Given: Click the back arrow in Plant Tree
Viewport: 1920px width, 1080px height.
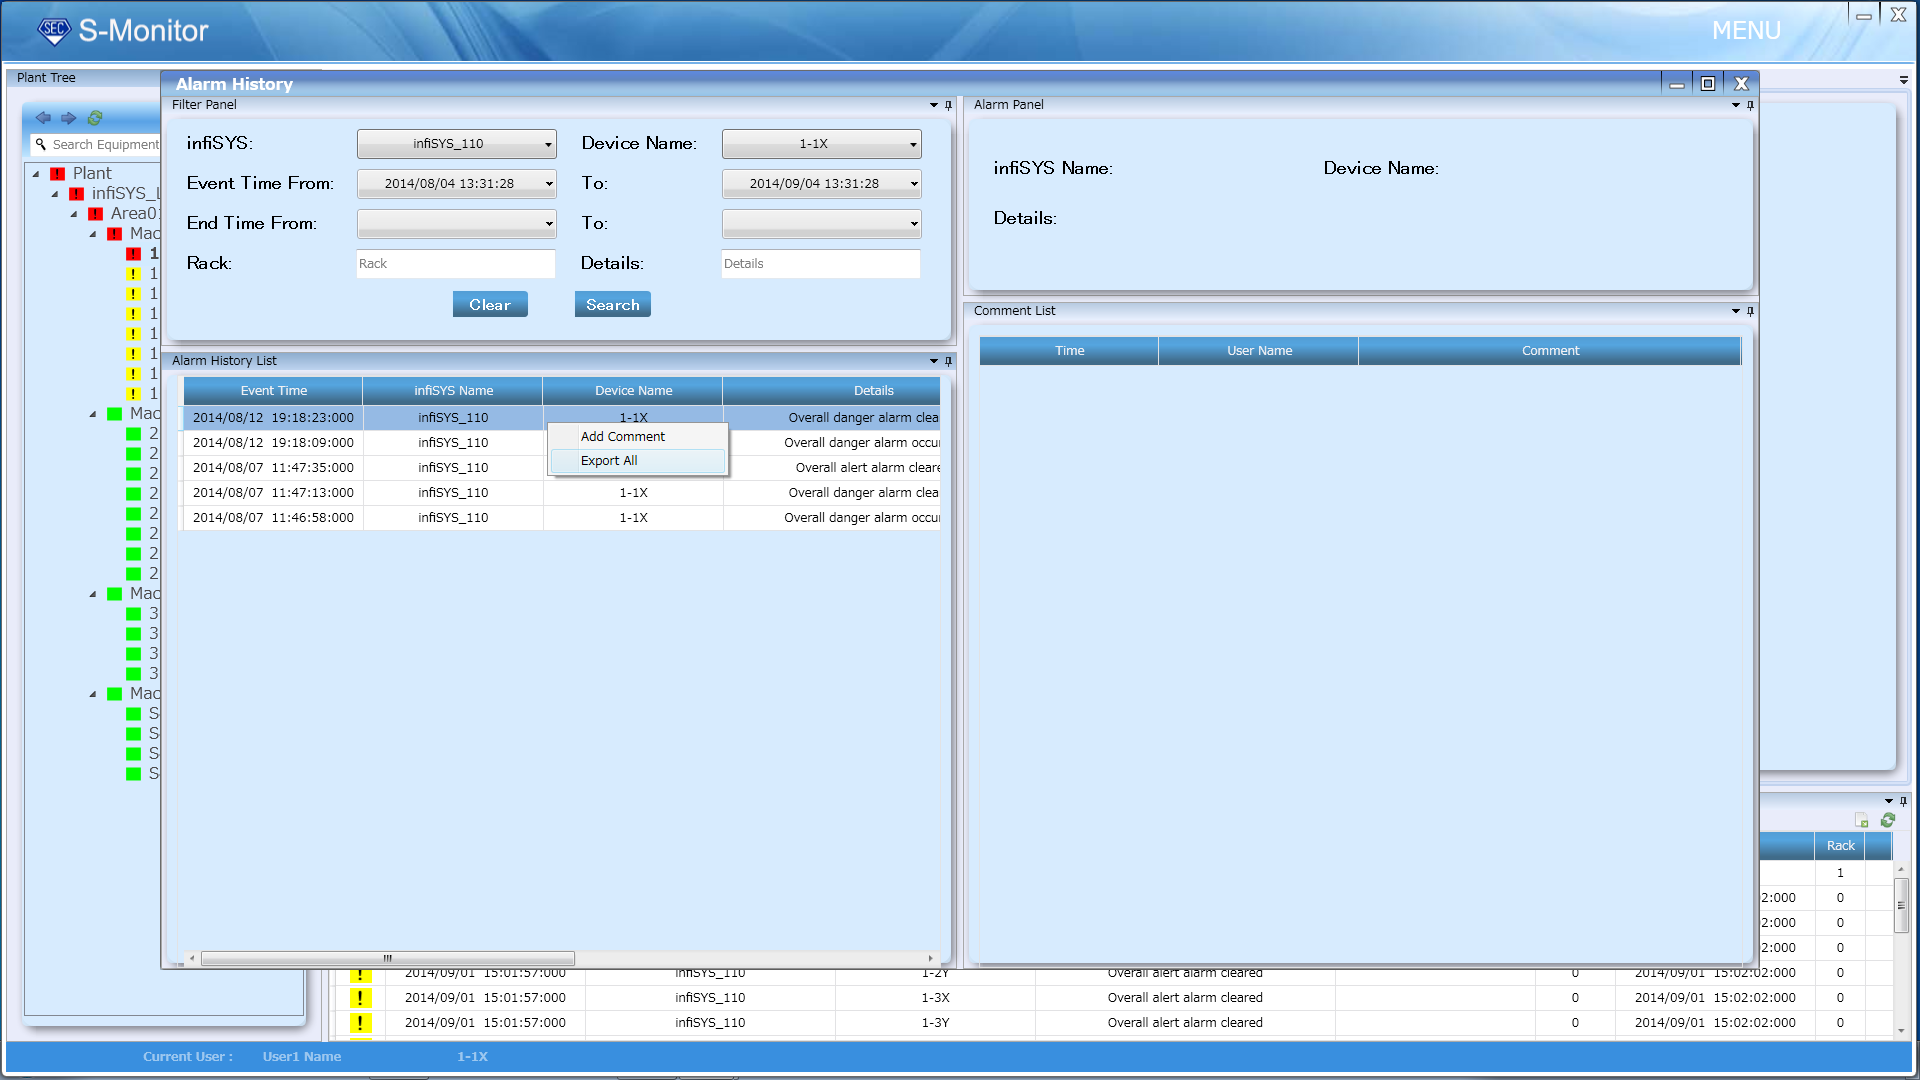Looking at the screenshot, I should (43, 118).
